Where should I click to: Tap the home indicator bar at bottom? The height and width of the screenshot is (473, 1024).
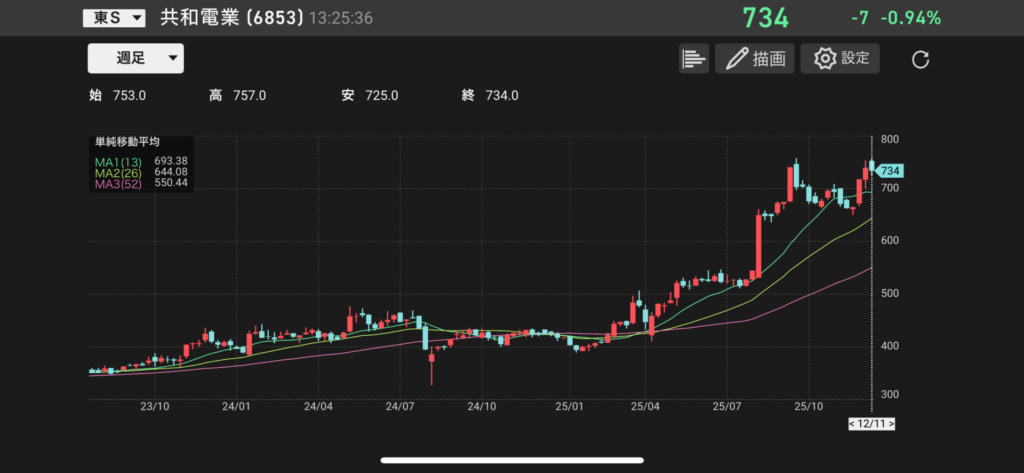(512, 461)
